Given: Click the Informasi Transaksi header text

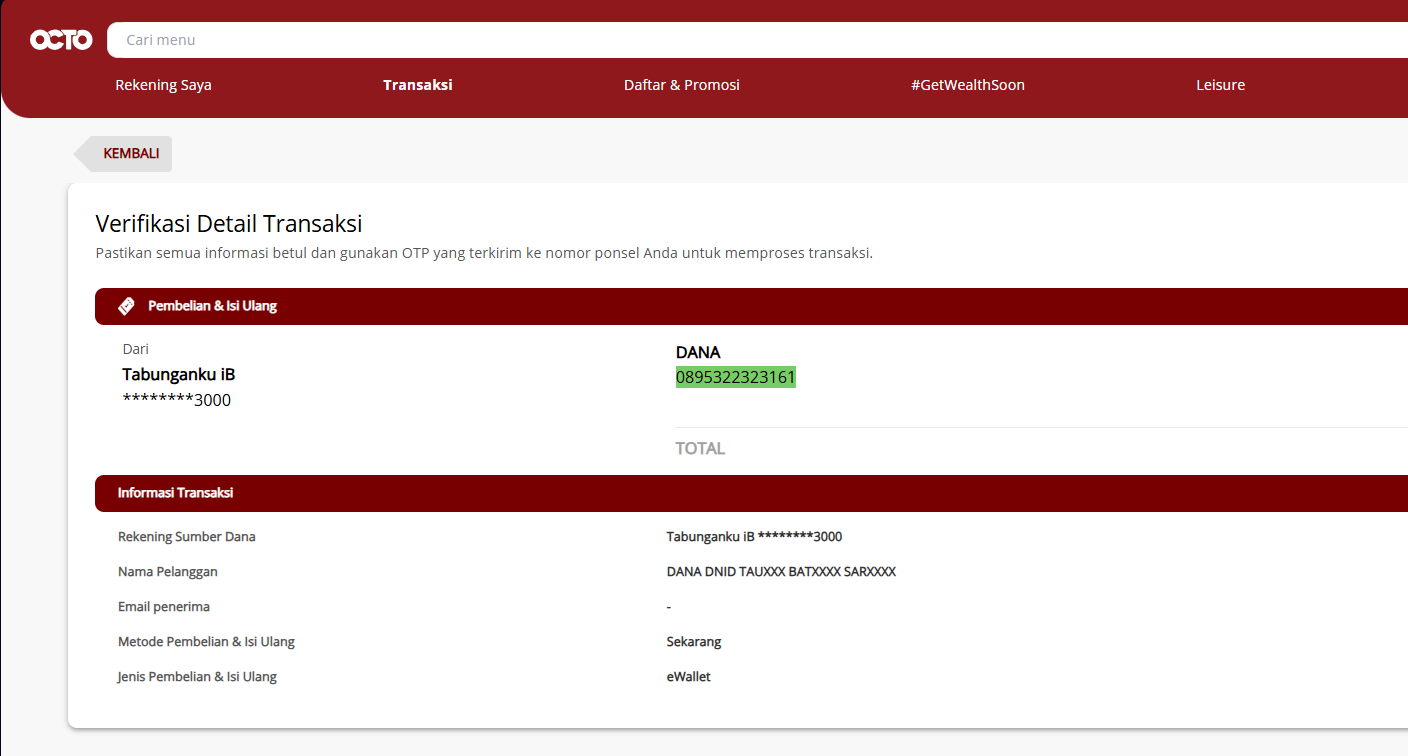Looking at the screenshot, I should pos(175,493).
